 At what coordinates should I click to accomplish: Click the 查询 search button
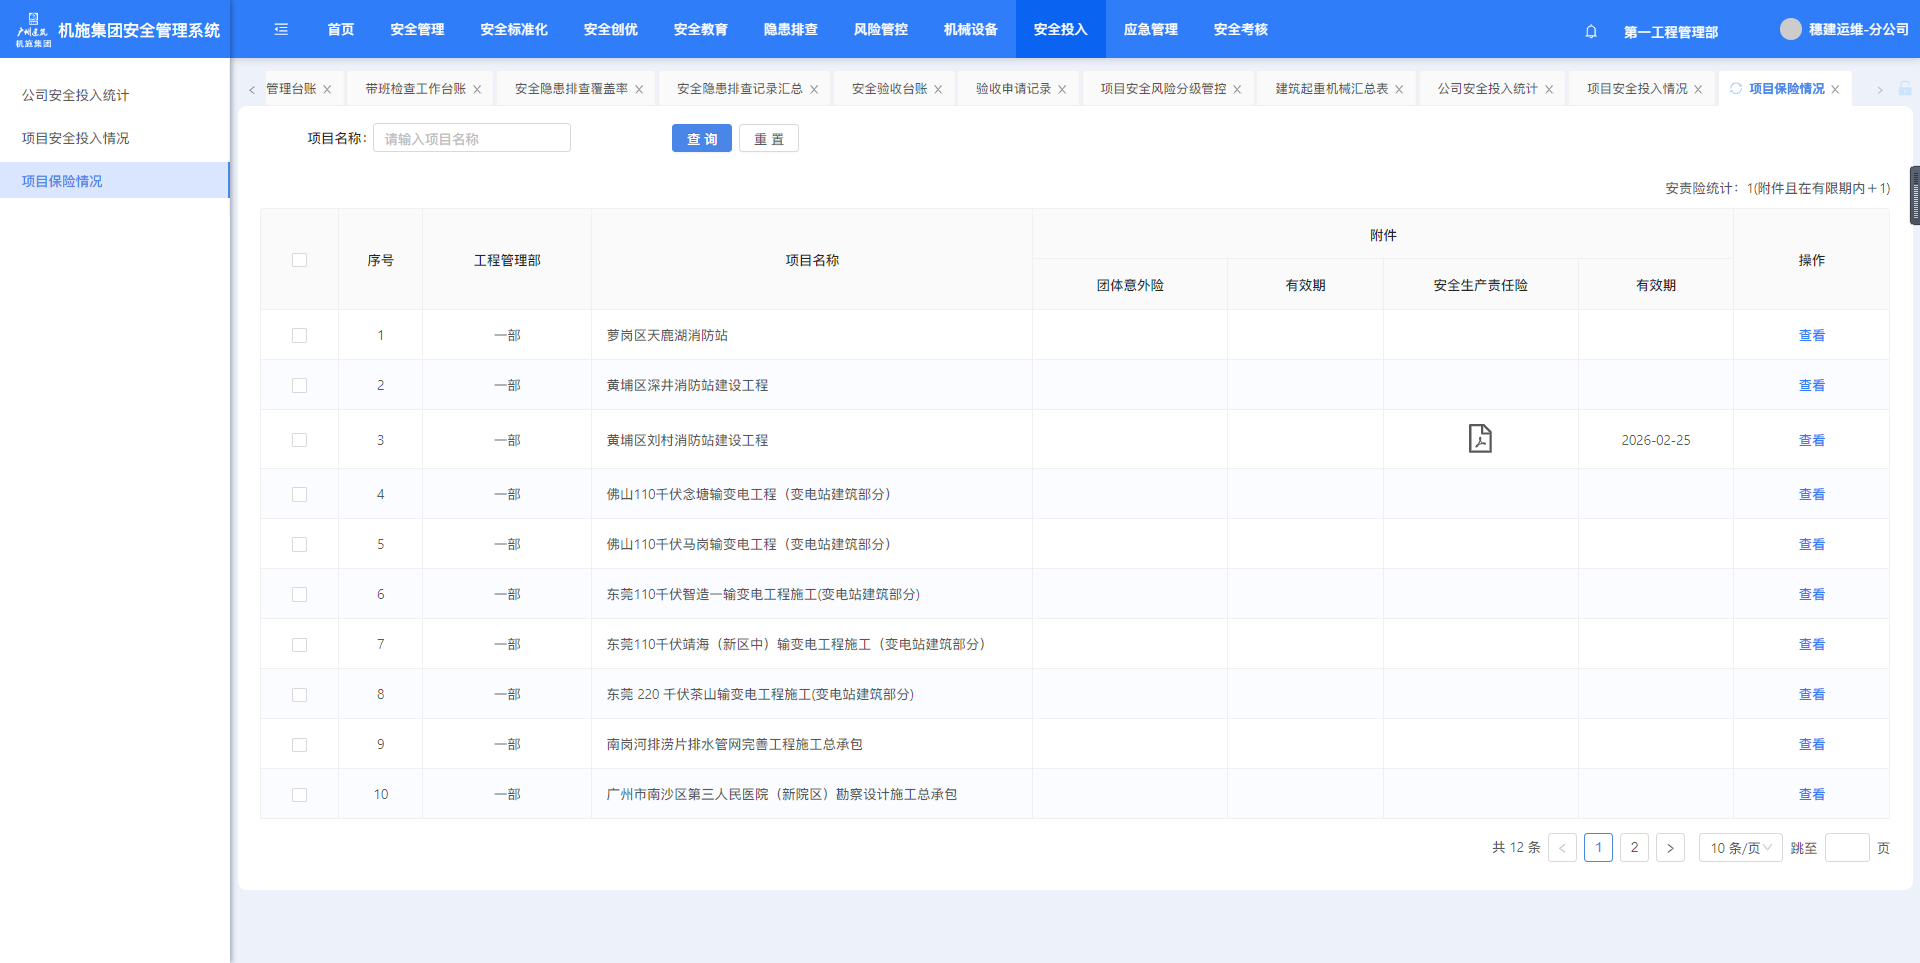tap(701, 139)
